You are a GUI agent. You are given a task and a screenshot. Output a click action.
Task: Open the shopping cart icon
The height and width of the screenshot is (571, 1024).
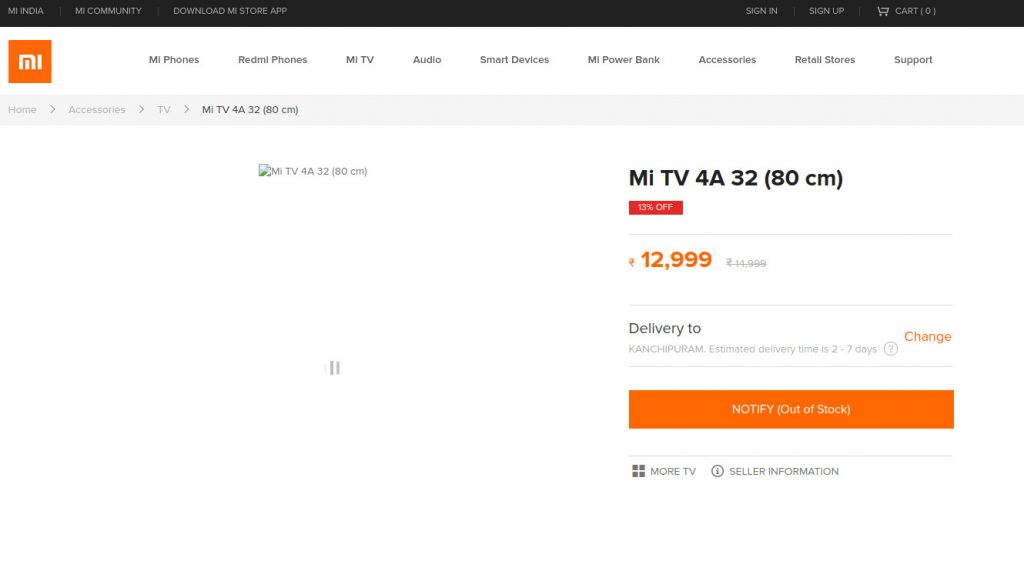coord(882,11)
